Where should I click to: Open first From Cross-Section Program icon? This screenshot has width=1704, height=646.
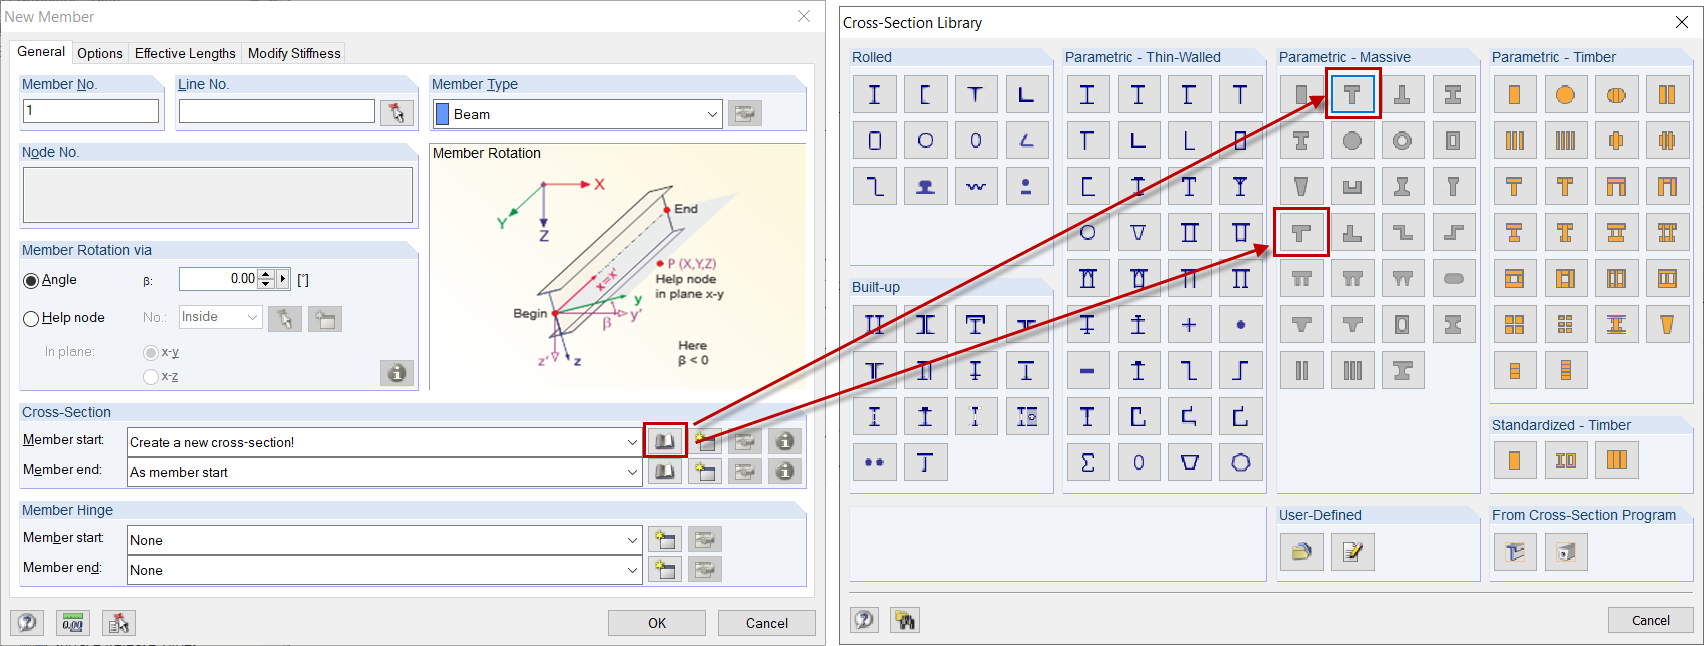pos(1514,551)
